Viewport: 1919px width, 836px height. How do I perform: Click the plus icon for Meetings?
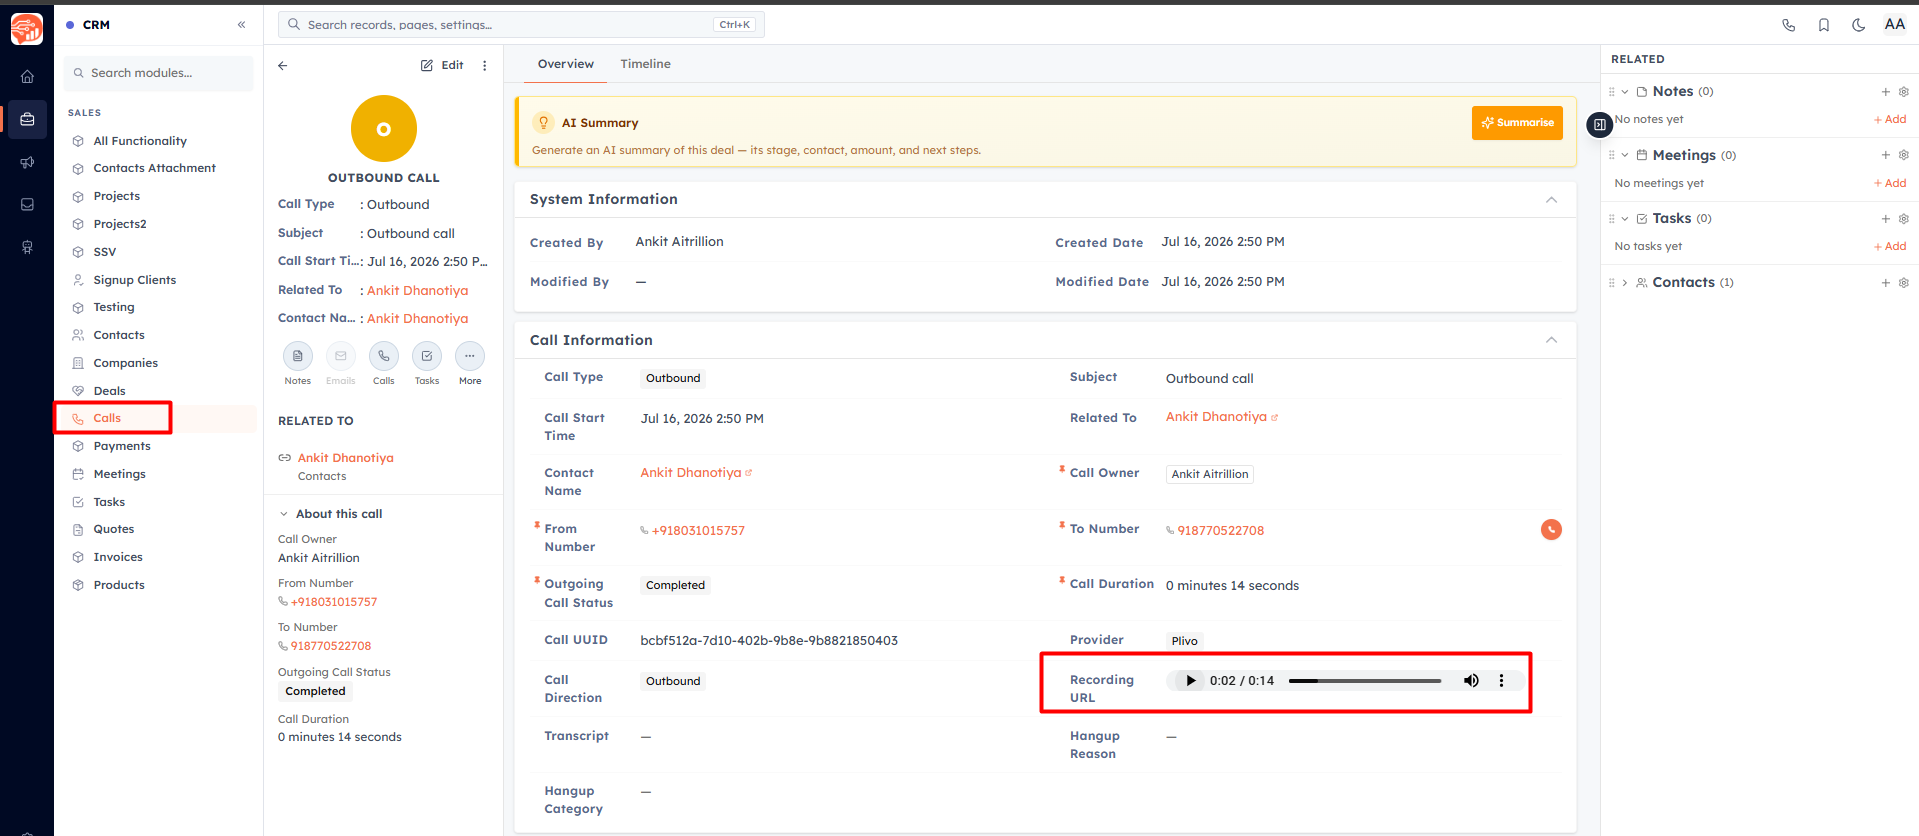(x=1886, y=155)
